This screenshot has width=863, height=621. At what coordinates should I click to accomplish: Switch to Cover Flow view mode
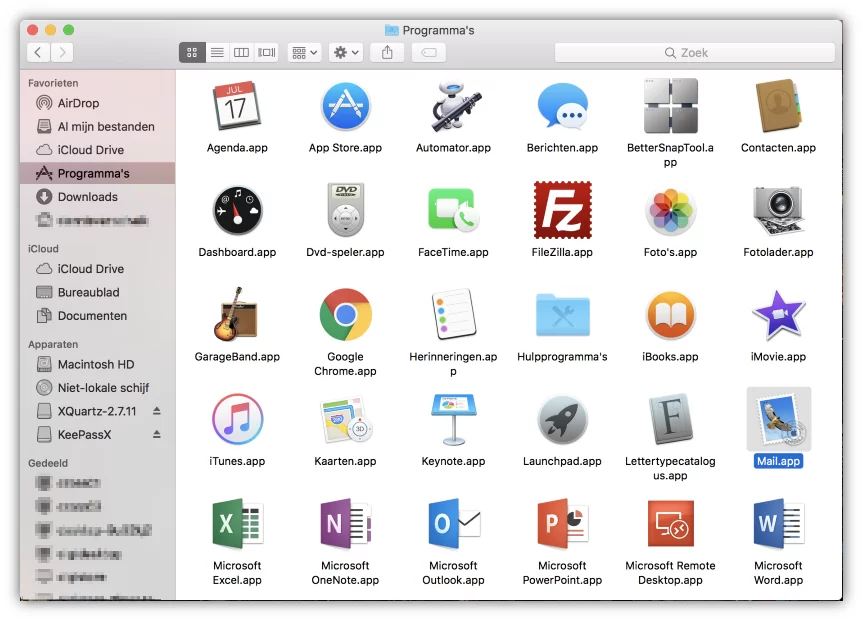(267, 52)
